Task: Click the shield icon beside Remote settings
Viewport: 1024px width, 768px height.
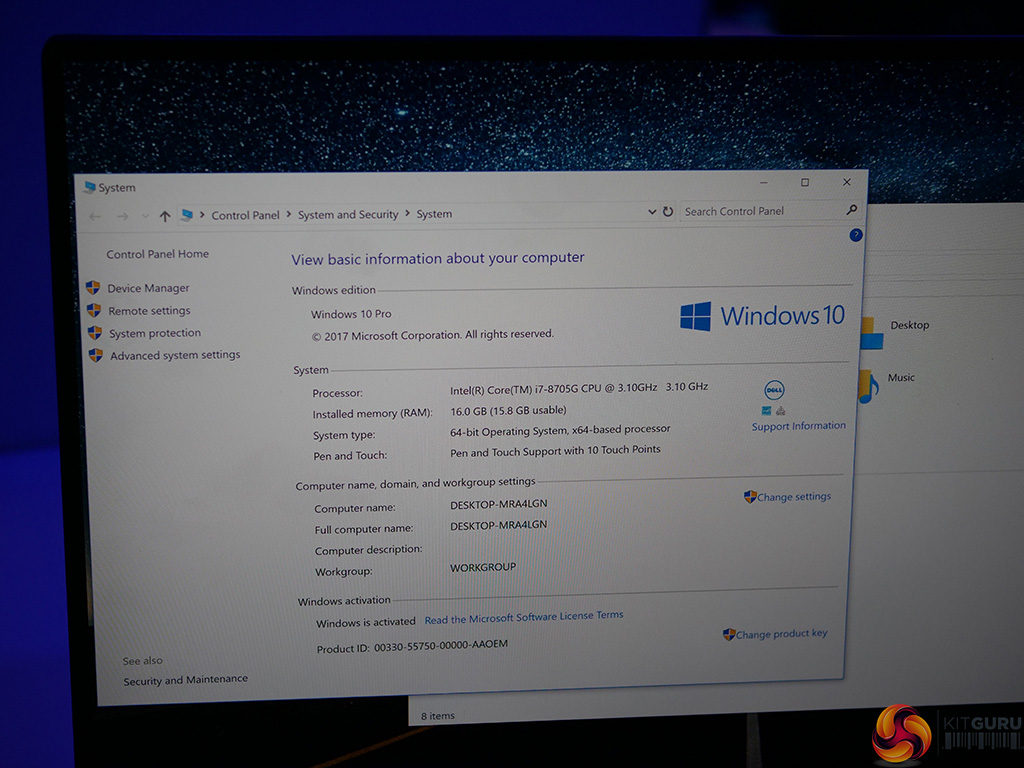Action: [x=94, y=310]
